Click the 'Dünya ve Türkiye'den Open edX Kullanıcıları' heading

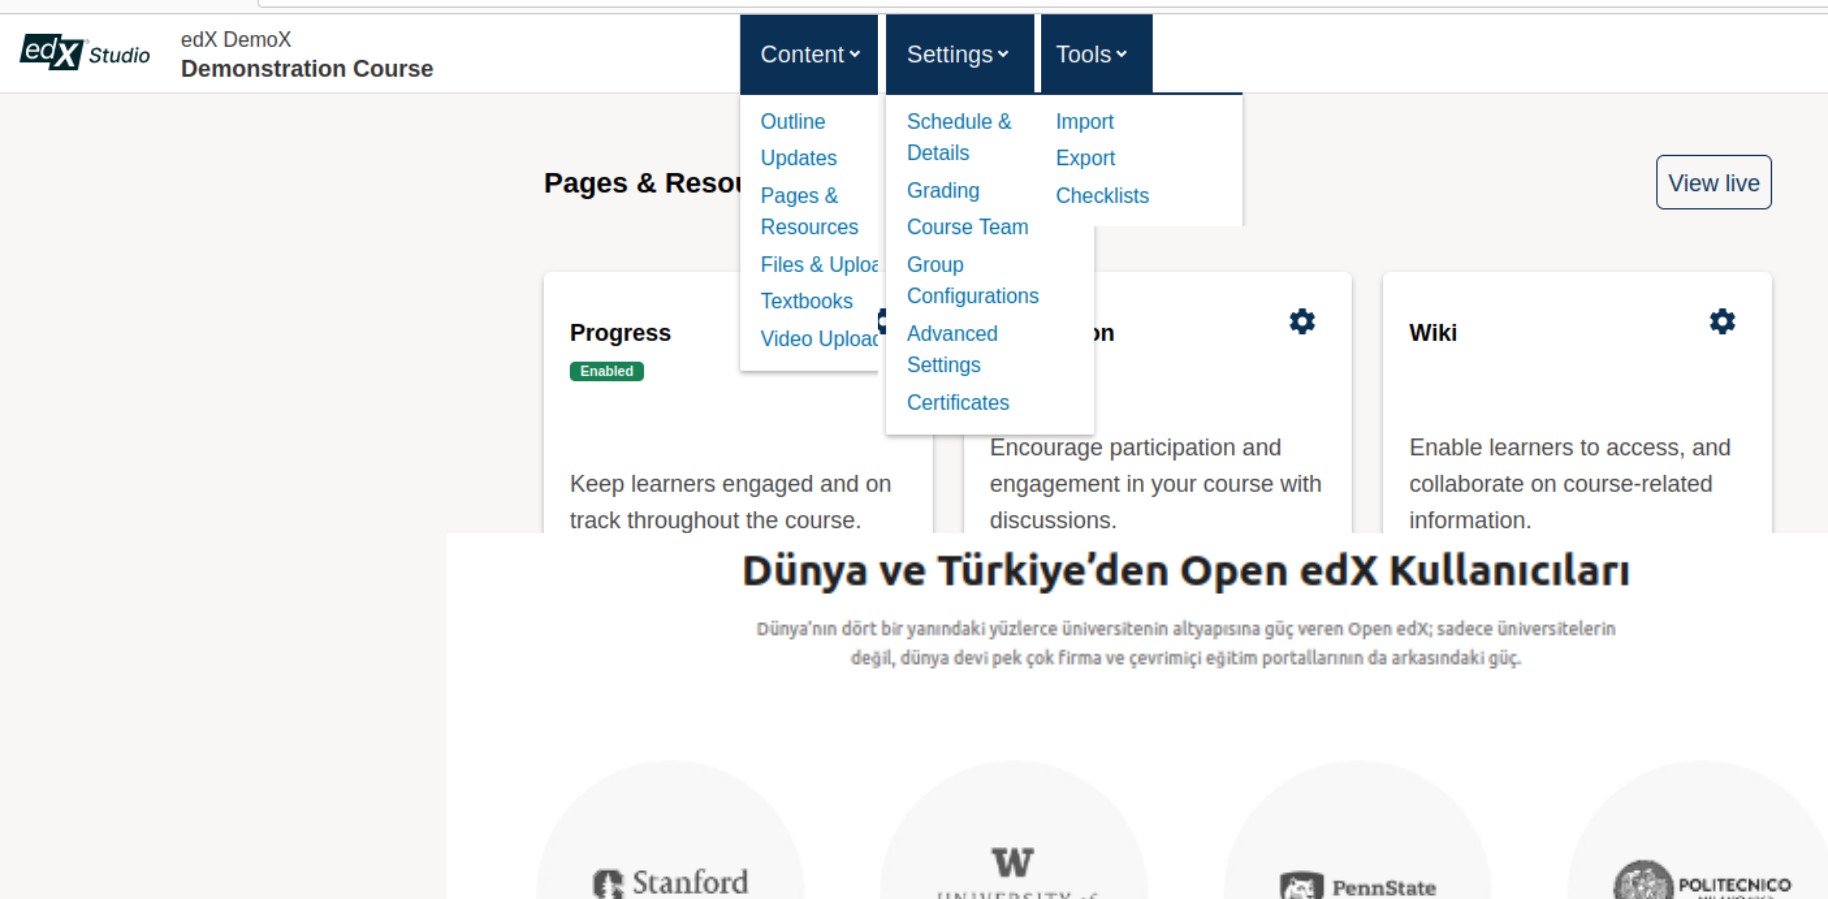[x=1186, y=571]
